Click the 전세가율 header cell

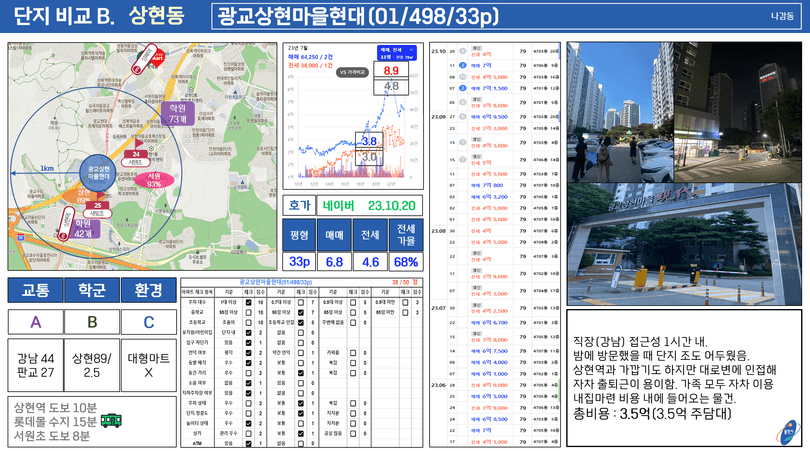(406, 235)
